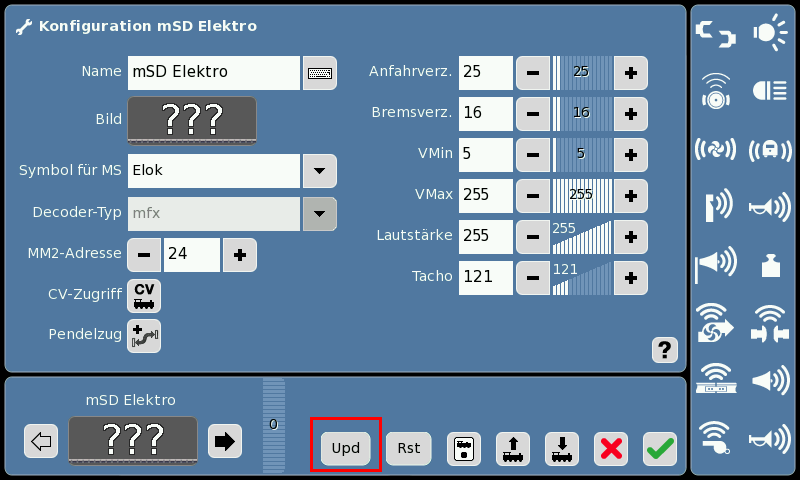
Task: Open the on-screen keyboard for Name
Action: pyautogui.click(x=320, y=73)
